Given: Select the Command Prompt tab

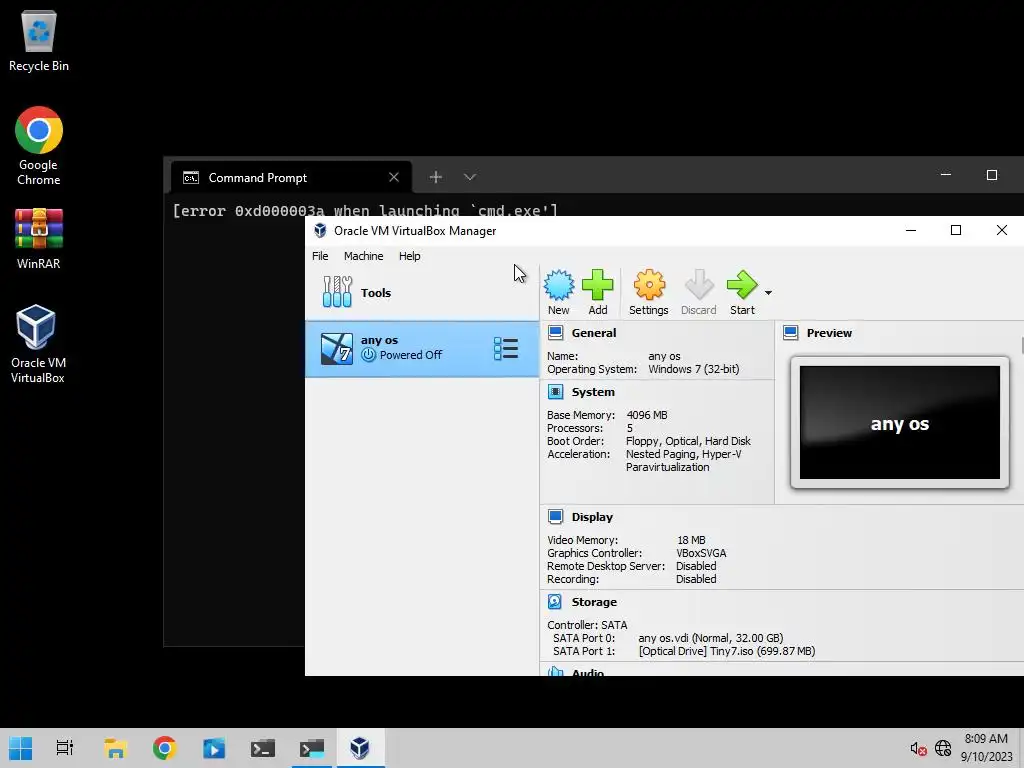Looking at the screenshot, I should coord(291,177).
